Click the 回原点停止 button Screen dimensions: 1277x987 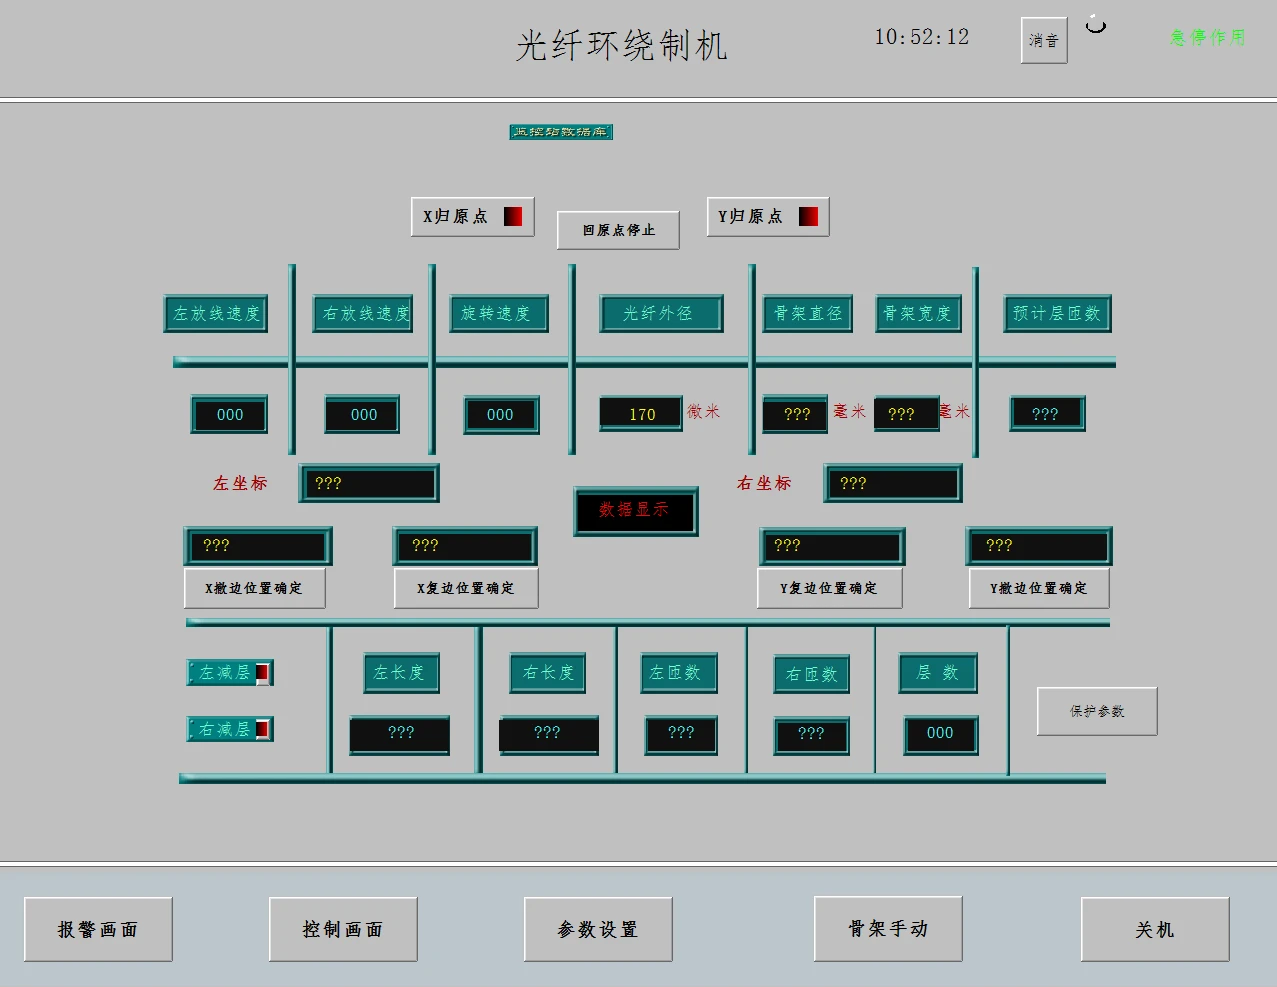[618, 230]
